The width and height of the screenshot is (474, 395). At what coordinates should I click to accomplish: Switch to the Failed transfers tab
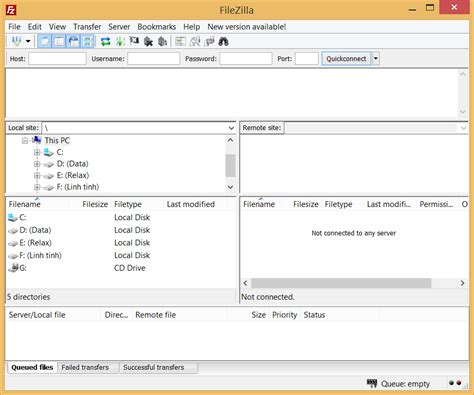[85, 367]
